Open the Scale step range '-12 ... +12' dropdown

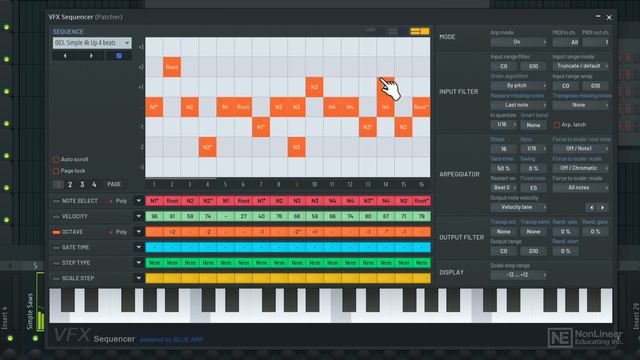click(x=519, y=275)
